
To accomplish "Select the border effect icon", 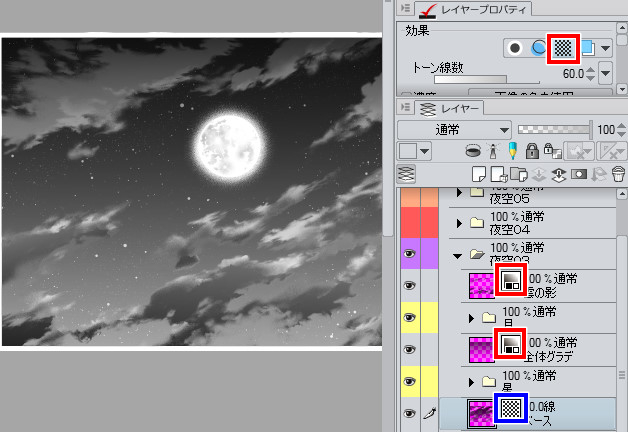I will [x=515, y=48].
